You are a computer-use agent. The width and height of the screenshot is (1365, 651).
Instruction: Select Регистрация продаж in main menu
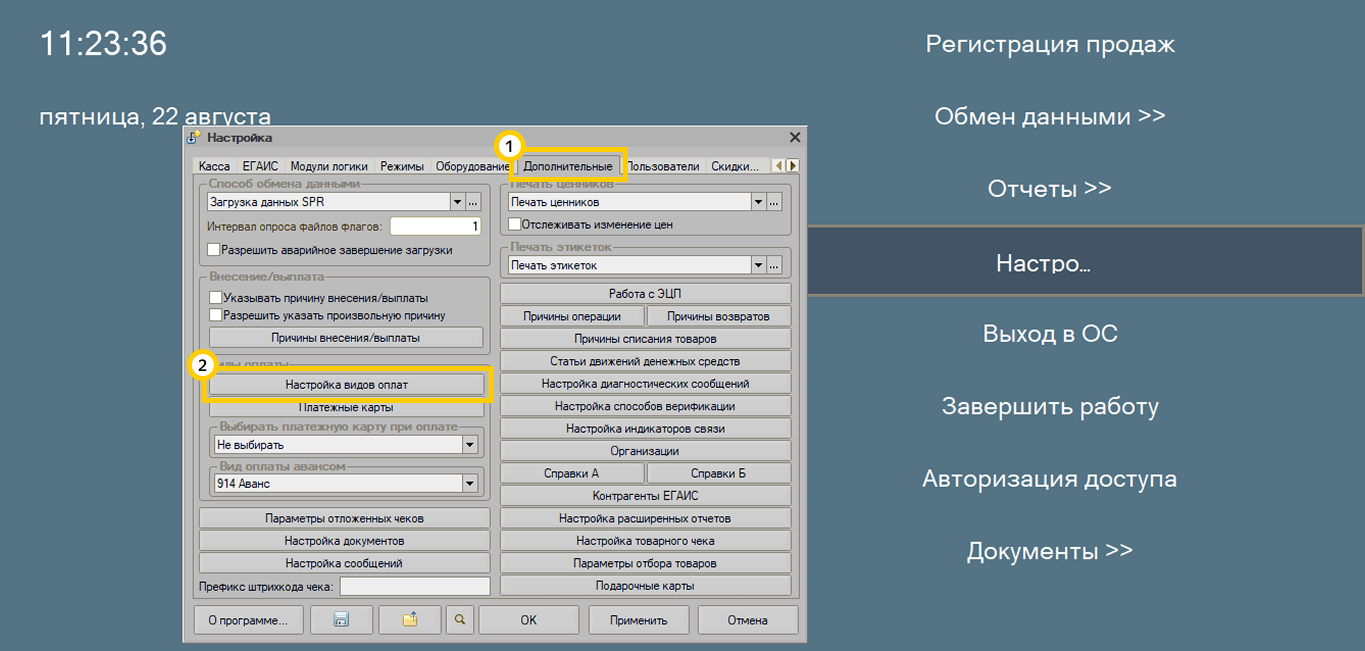click(1049, 44)
